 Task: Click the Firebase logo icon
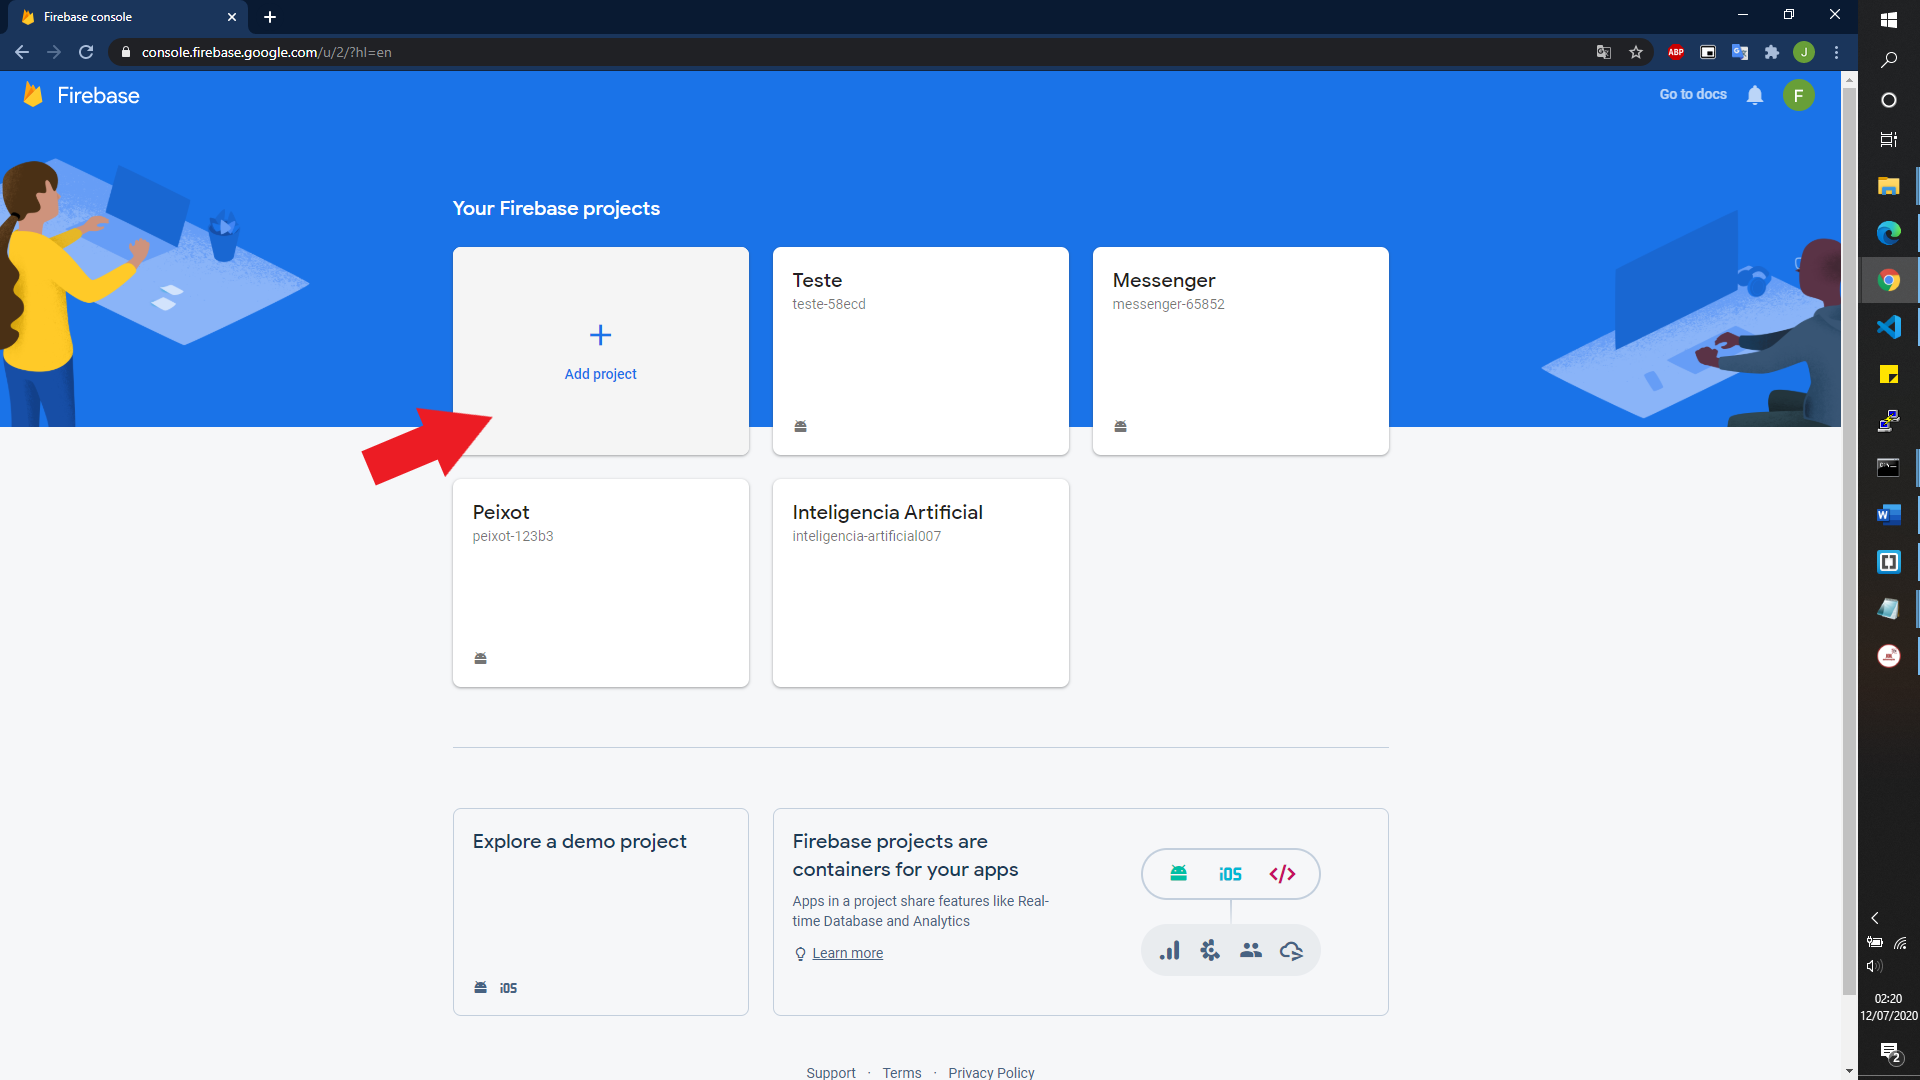click(x=33, y=95)
